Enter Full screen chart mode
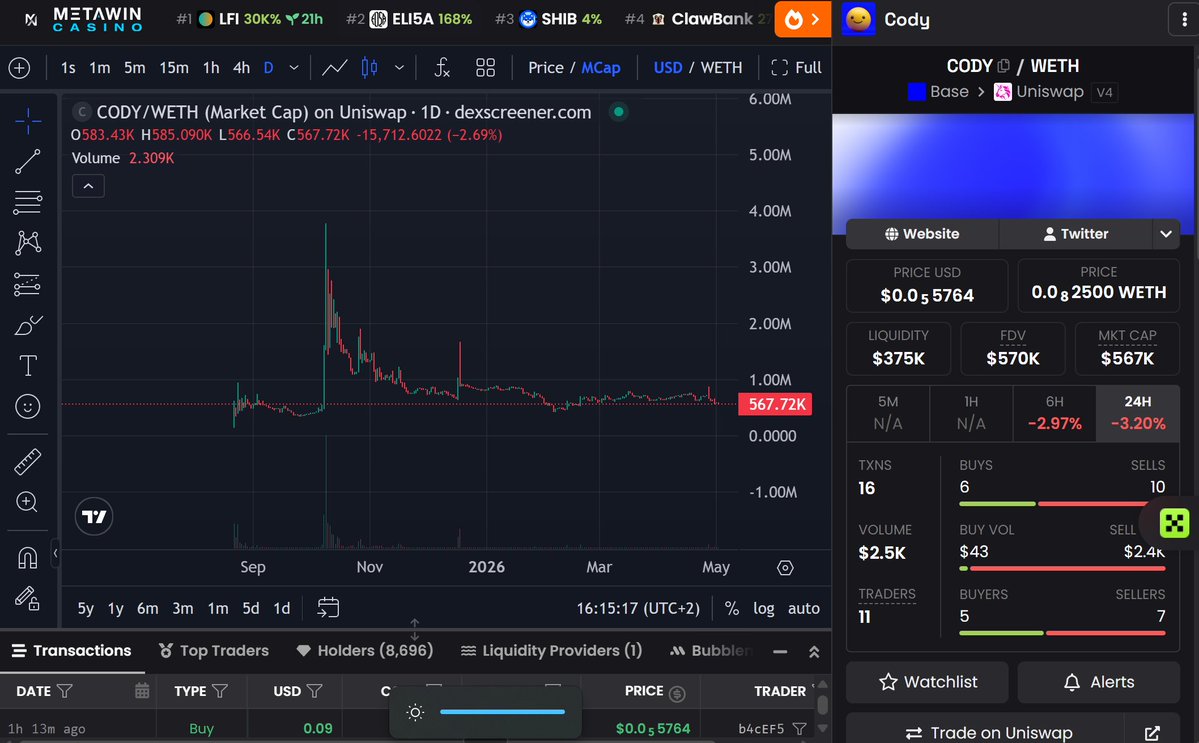This screenshot has width=1199, height=743. pos(796,68)
